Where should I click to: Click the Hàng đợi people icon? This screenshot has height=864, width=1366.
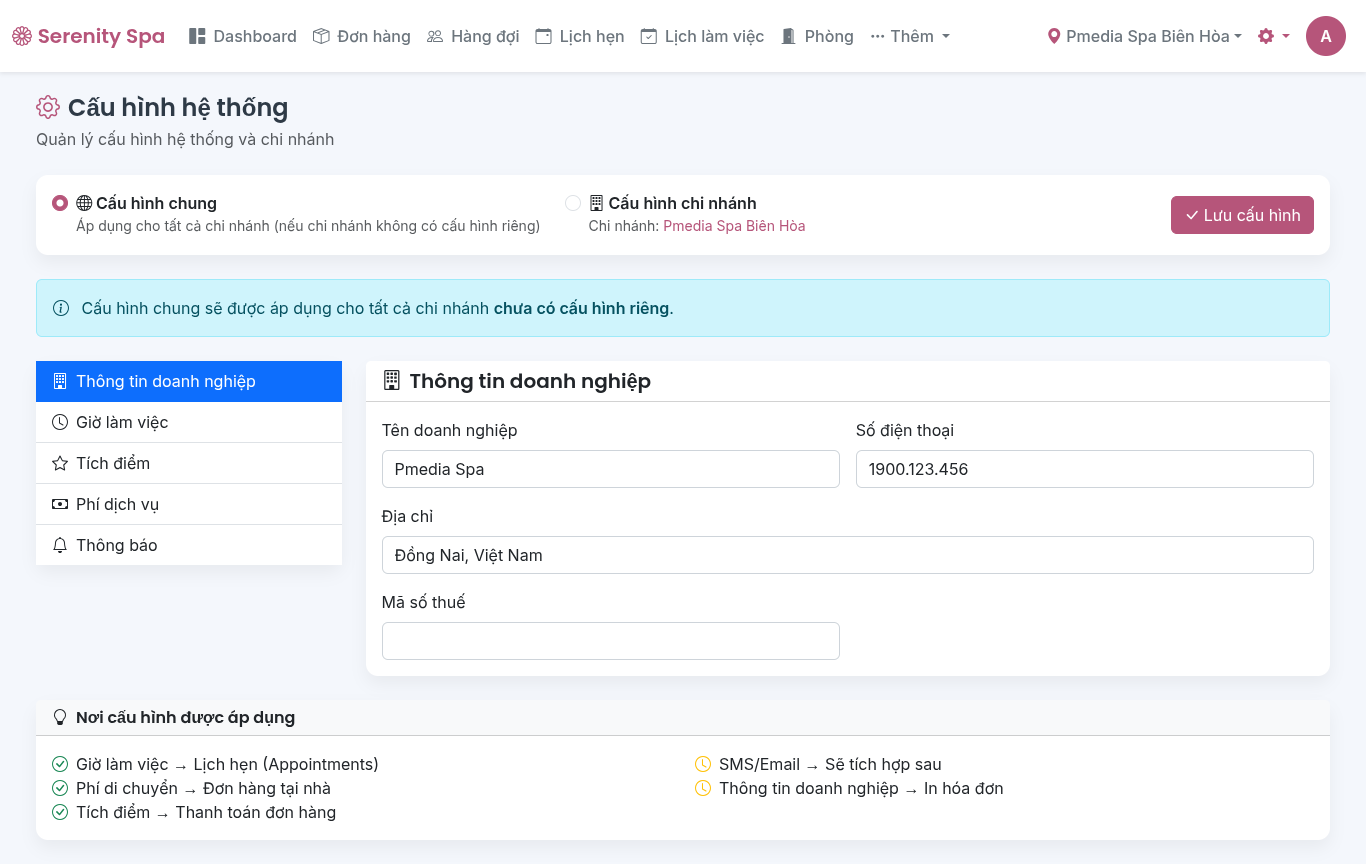435,36
